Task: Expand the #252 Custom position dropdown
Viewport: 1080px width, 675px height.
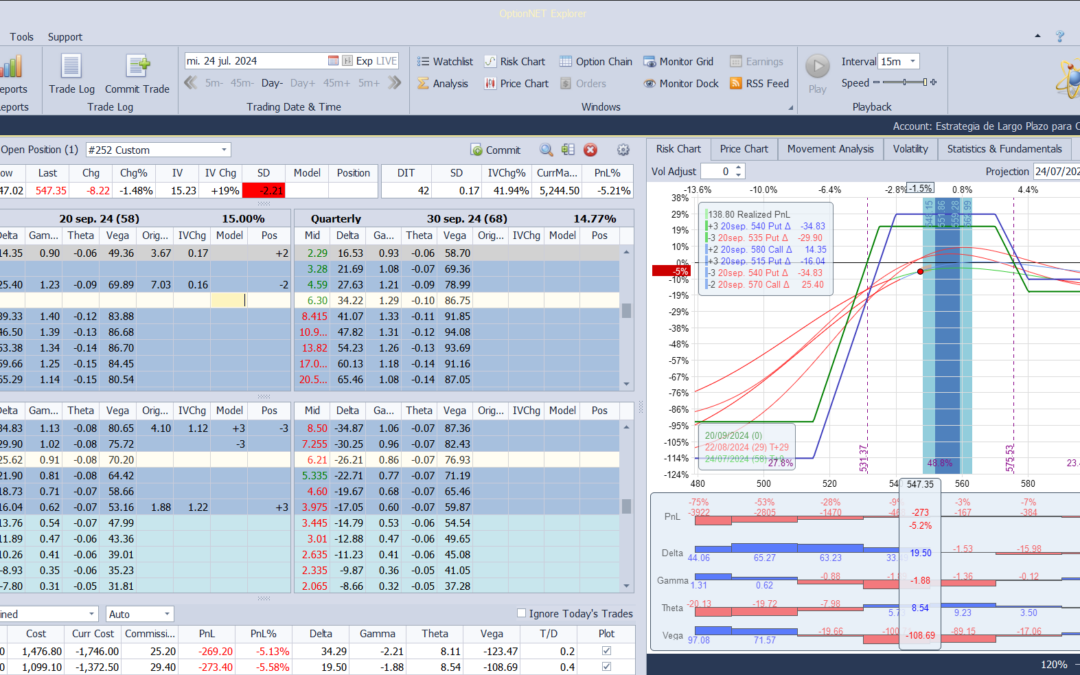Action: coord(224,149)
